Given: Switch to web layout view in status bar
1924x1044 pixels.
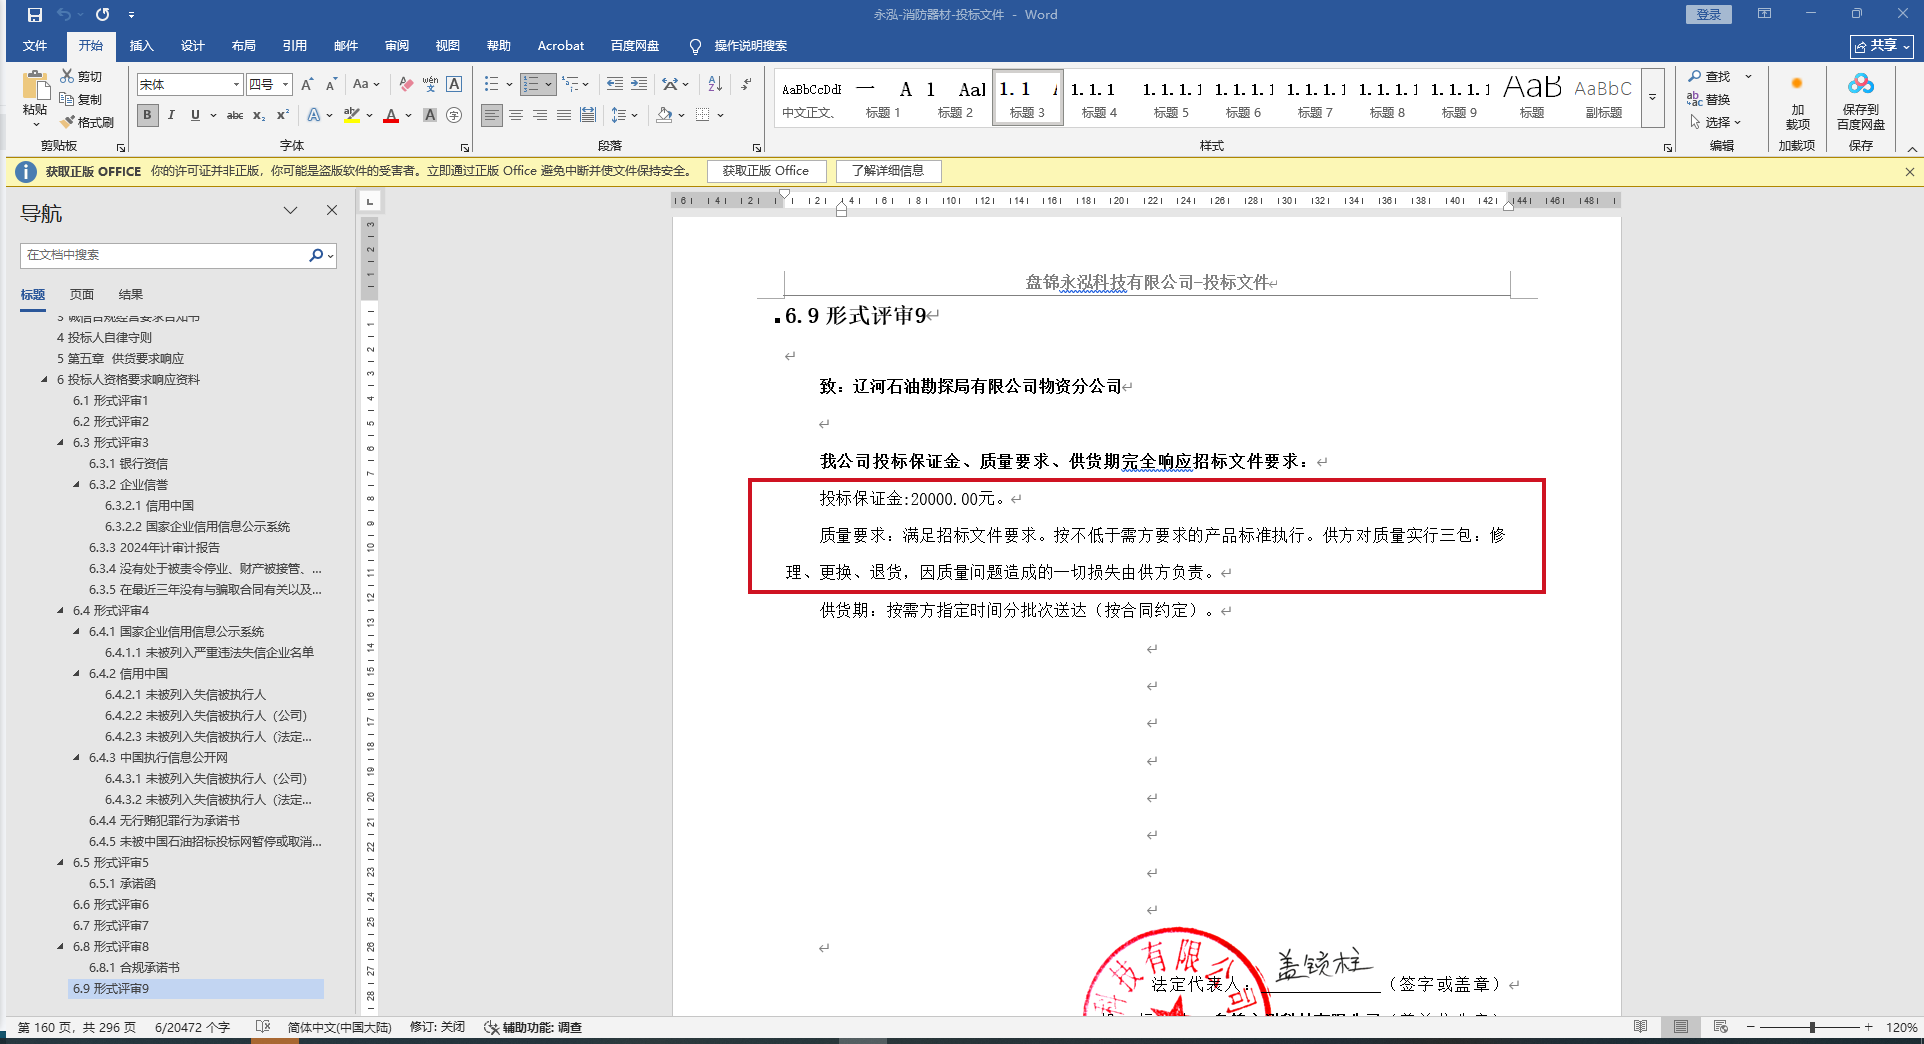Looking at the screenshot, I should [x=1720, y=1027].
